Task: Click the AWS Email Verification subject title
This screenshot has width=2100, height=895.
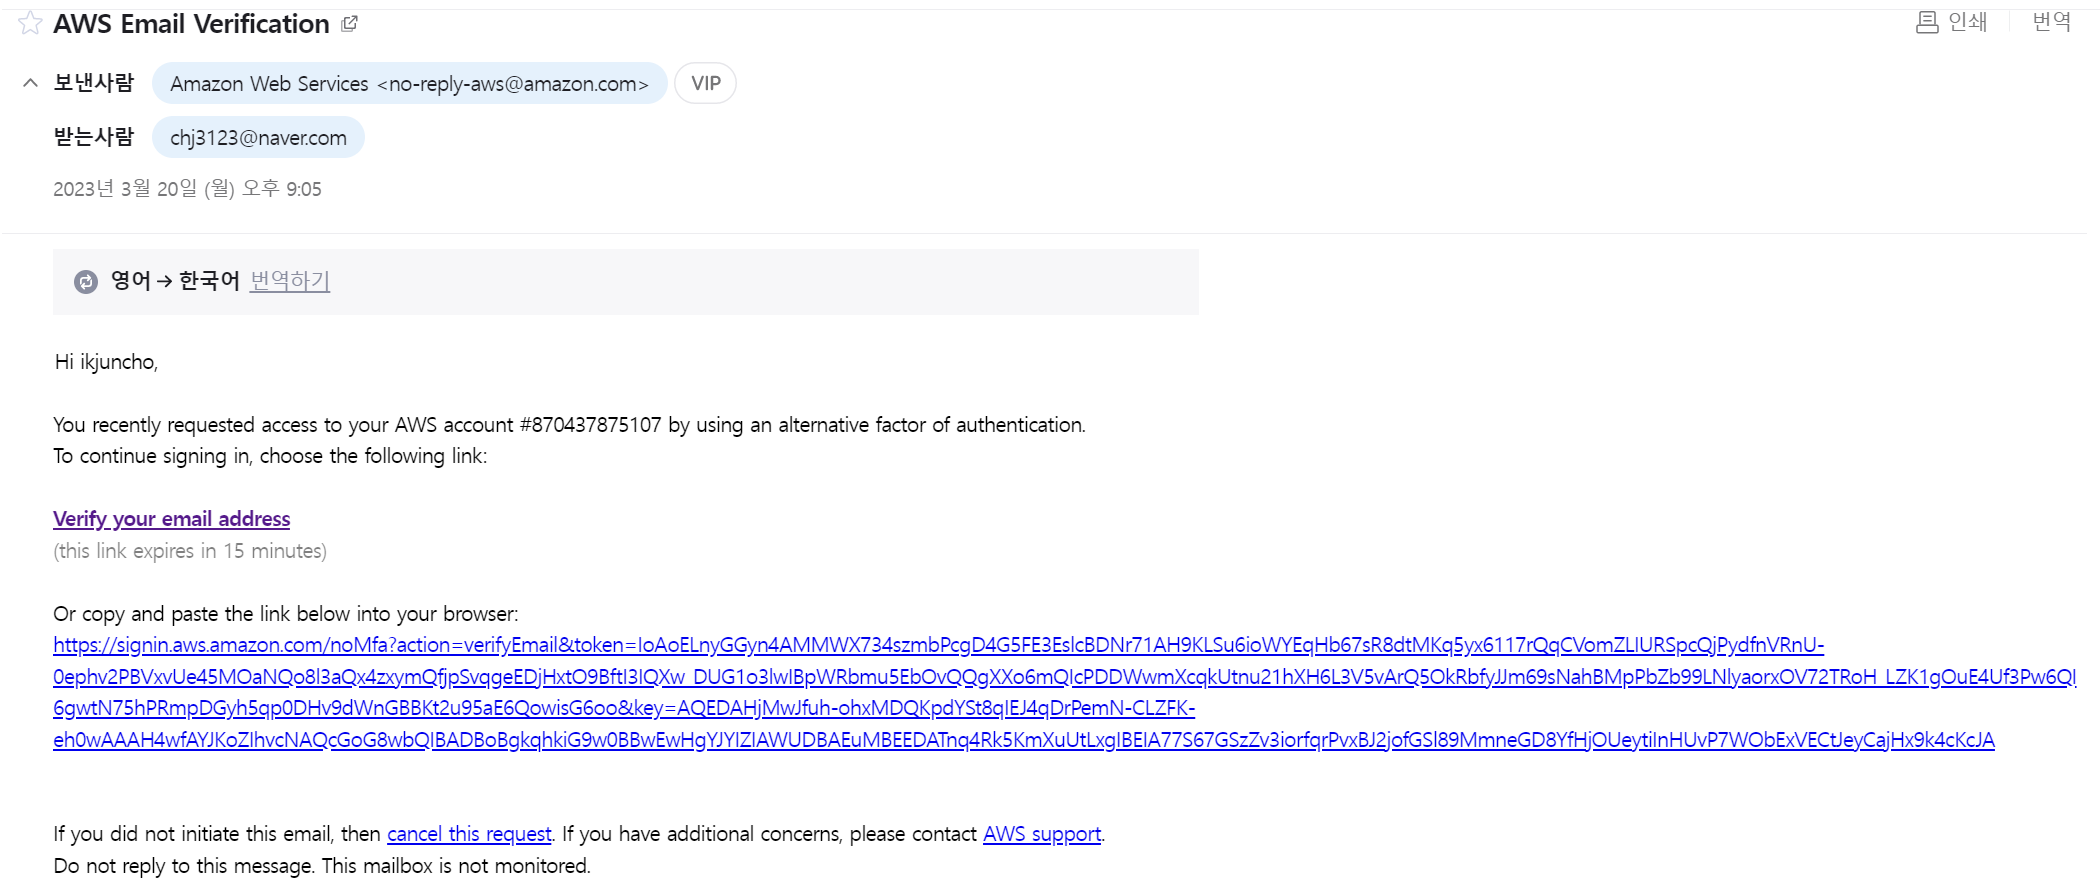Action: pos(191,24)
